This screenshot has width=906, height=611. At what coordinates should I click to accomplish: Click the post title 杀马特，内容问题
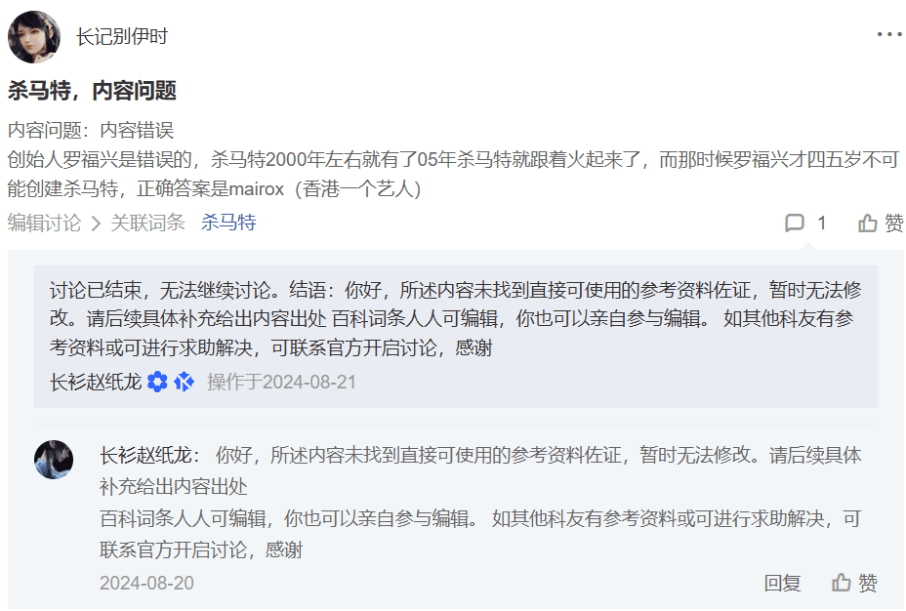point(92,91)
